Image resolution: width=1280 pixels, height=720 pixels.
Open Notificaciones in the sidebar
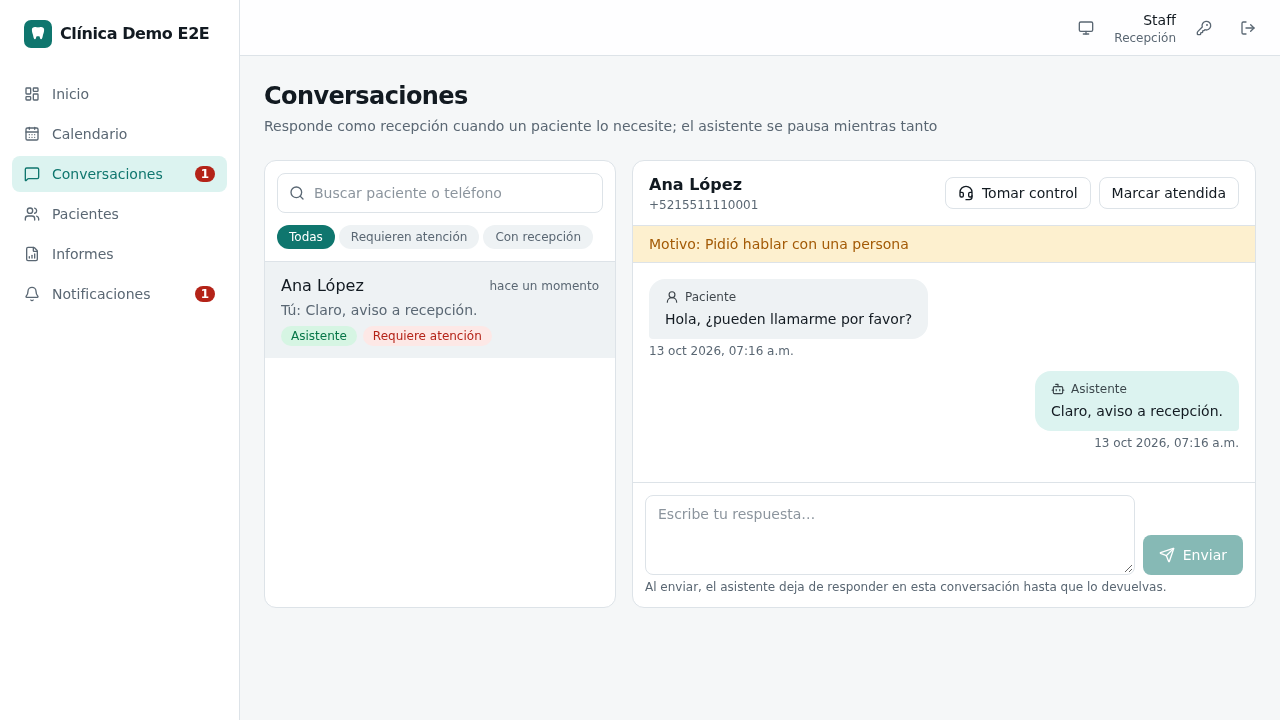119,294
